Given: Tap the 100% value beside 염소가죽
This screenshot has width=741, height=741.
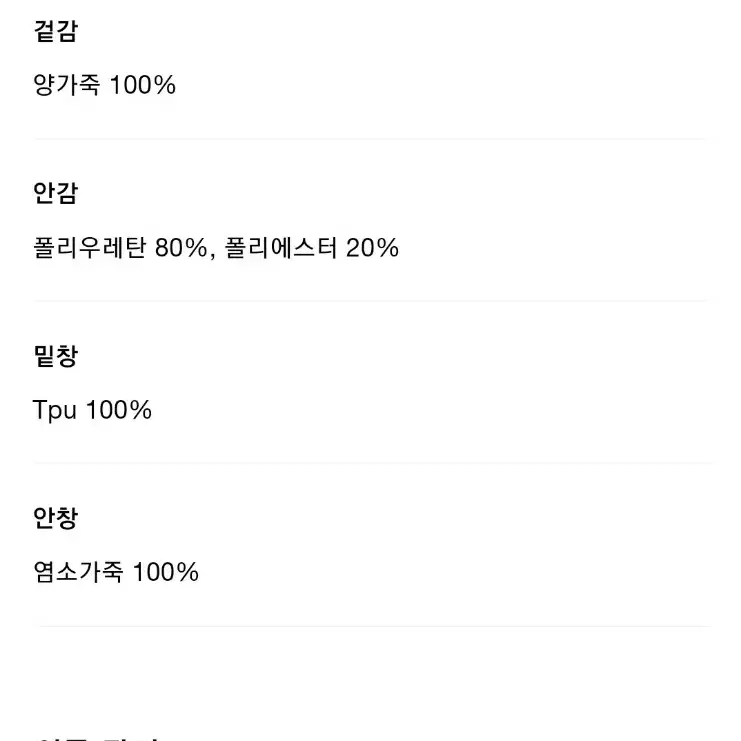Looking at the screenshot, I should (x=166, y=572).
